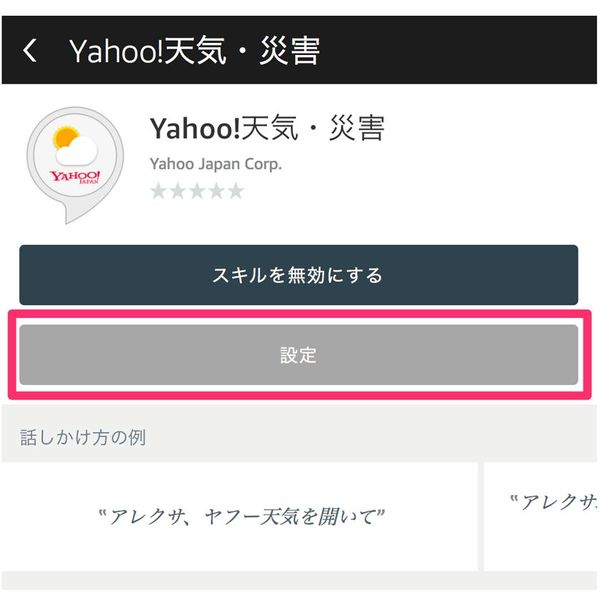Image resolution: width=600 pixels, height=602 pixels.
Task: Click the Yahoo!天気・災害 skill title
Action: (x=266, y=129)
